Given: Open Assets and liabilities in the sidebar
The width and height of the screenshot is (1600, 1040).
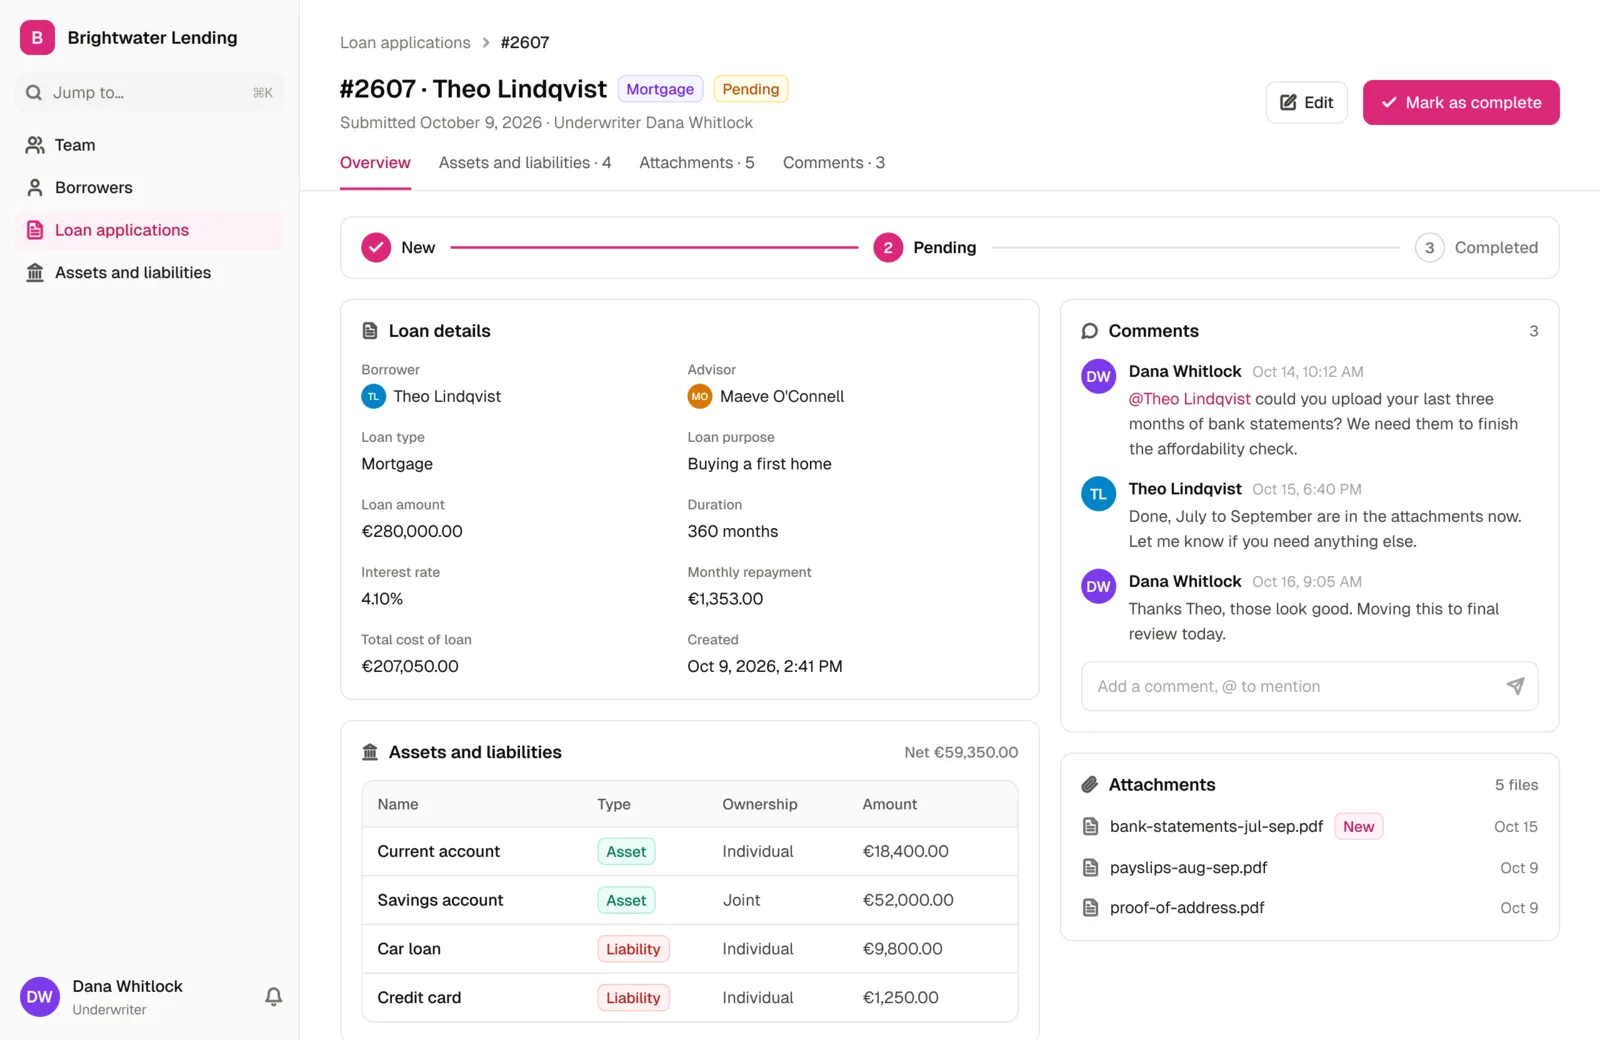Looking at the screenshot, I should tap(150, 273).
